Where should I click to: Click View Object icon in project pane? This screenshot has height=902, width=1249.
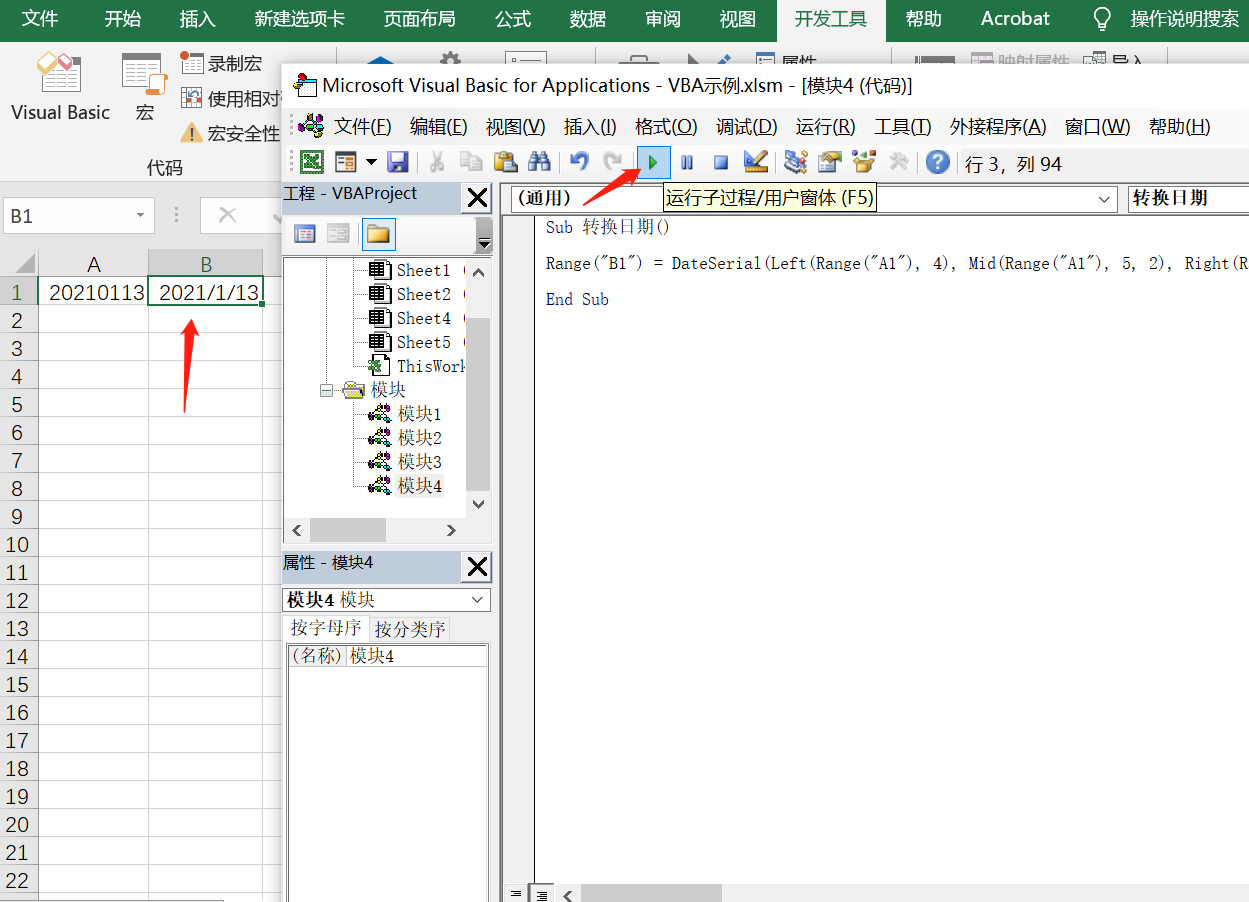tap(339, 234)
